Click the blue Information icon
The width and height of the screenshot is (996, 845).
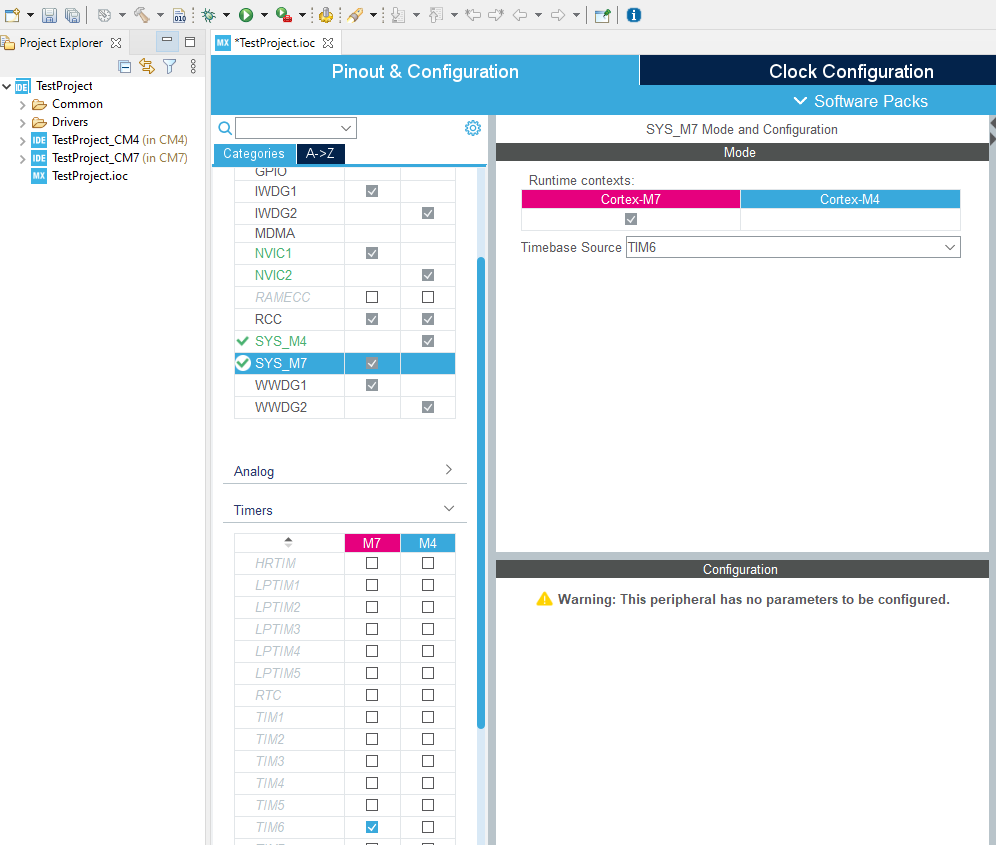(x=634, y=15)
